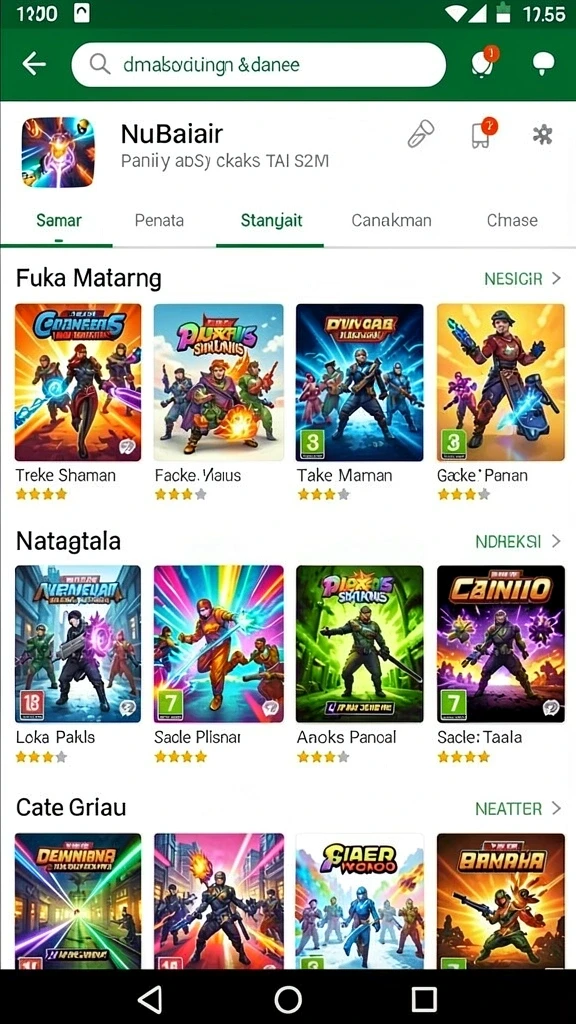Select the Stanyait tab

coord(271,221)
